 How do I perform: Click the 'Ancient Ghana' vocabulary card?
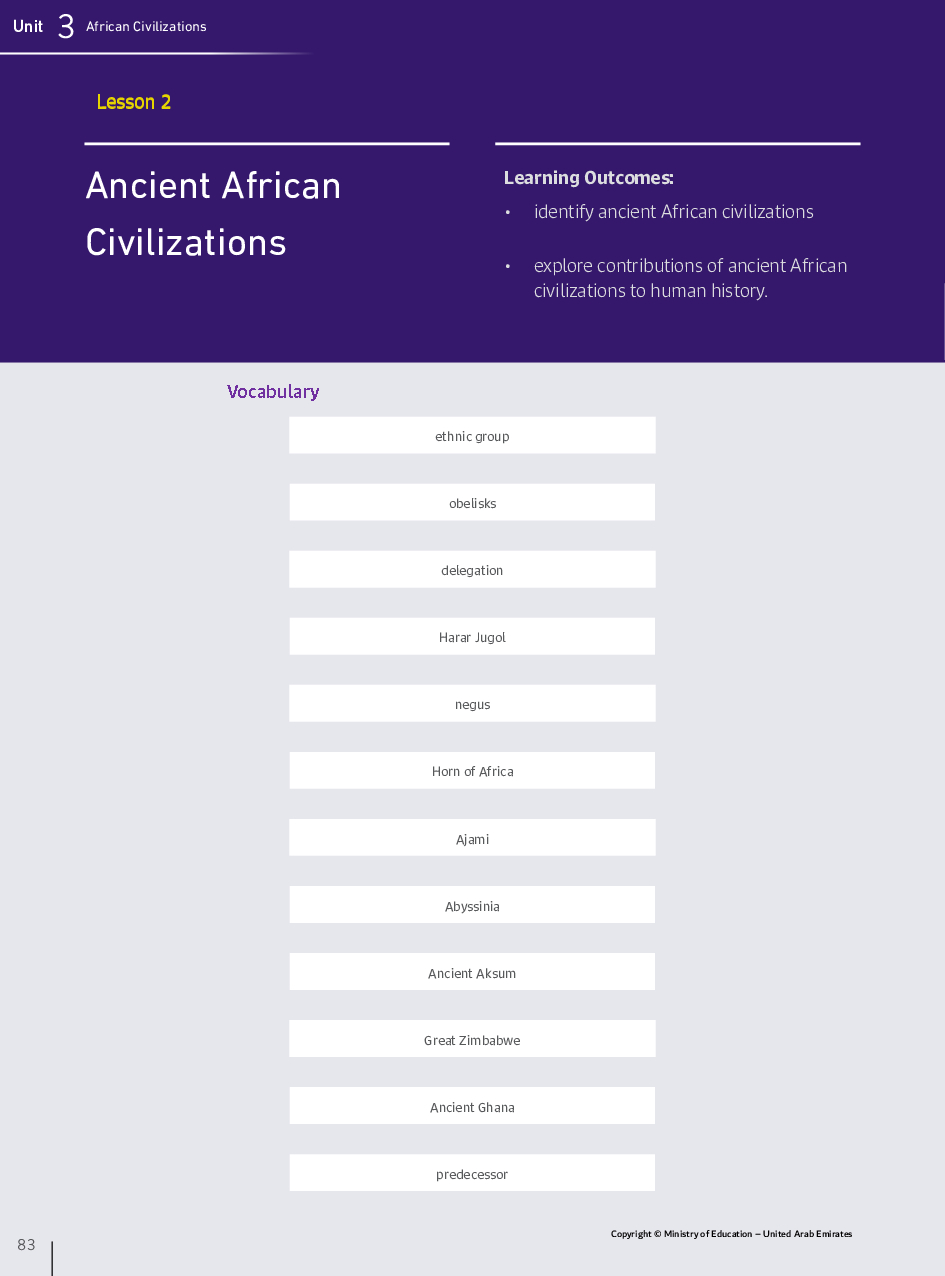coord(472,1106)
